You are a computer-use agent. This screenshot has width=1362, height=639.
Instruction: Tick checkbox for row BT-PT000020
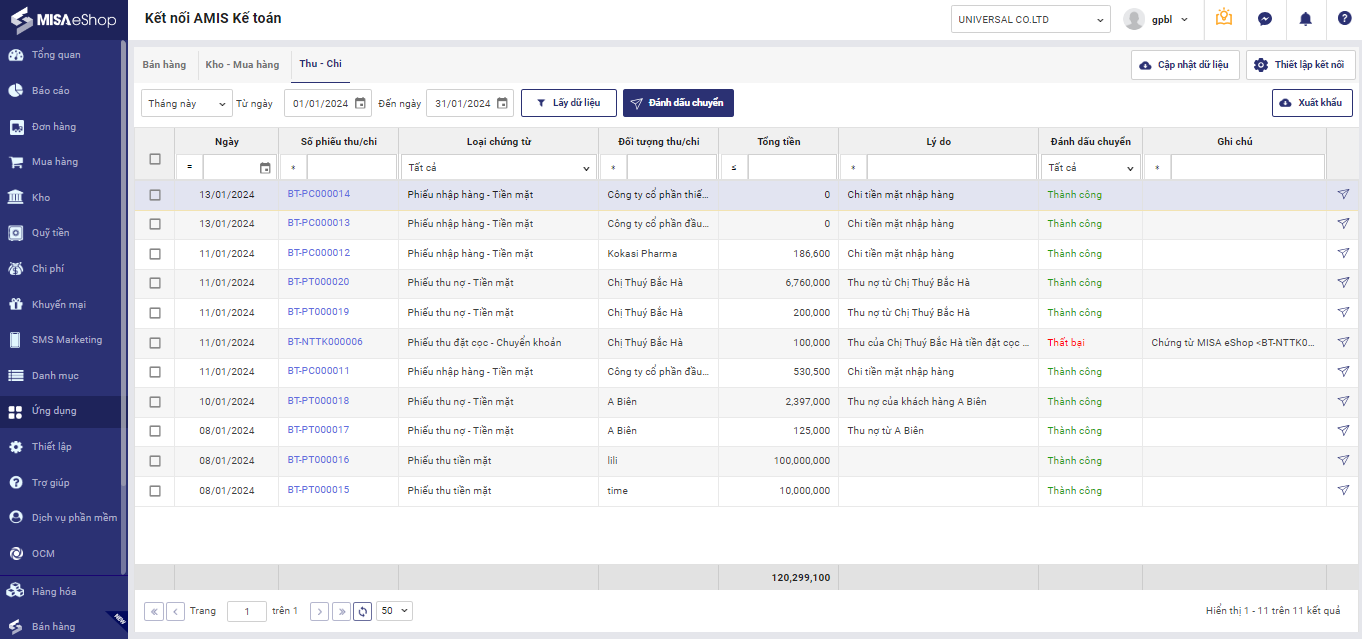click(155, 283)
